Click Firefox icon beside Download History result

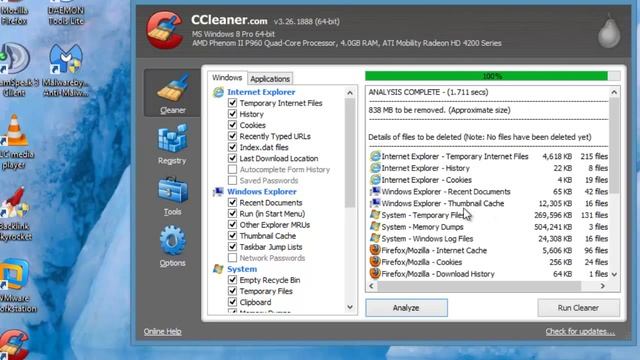pyautogui.click(x=375, y=274)
